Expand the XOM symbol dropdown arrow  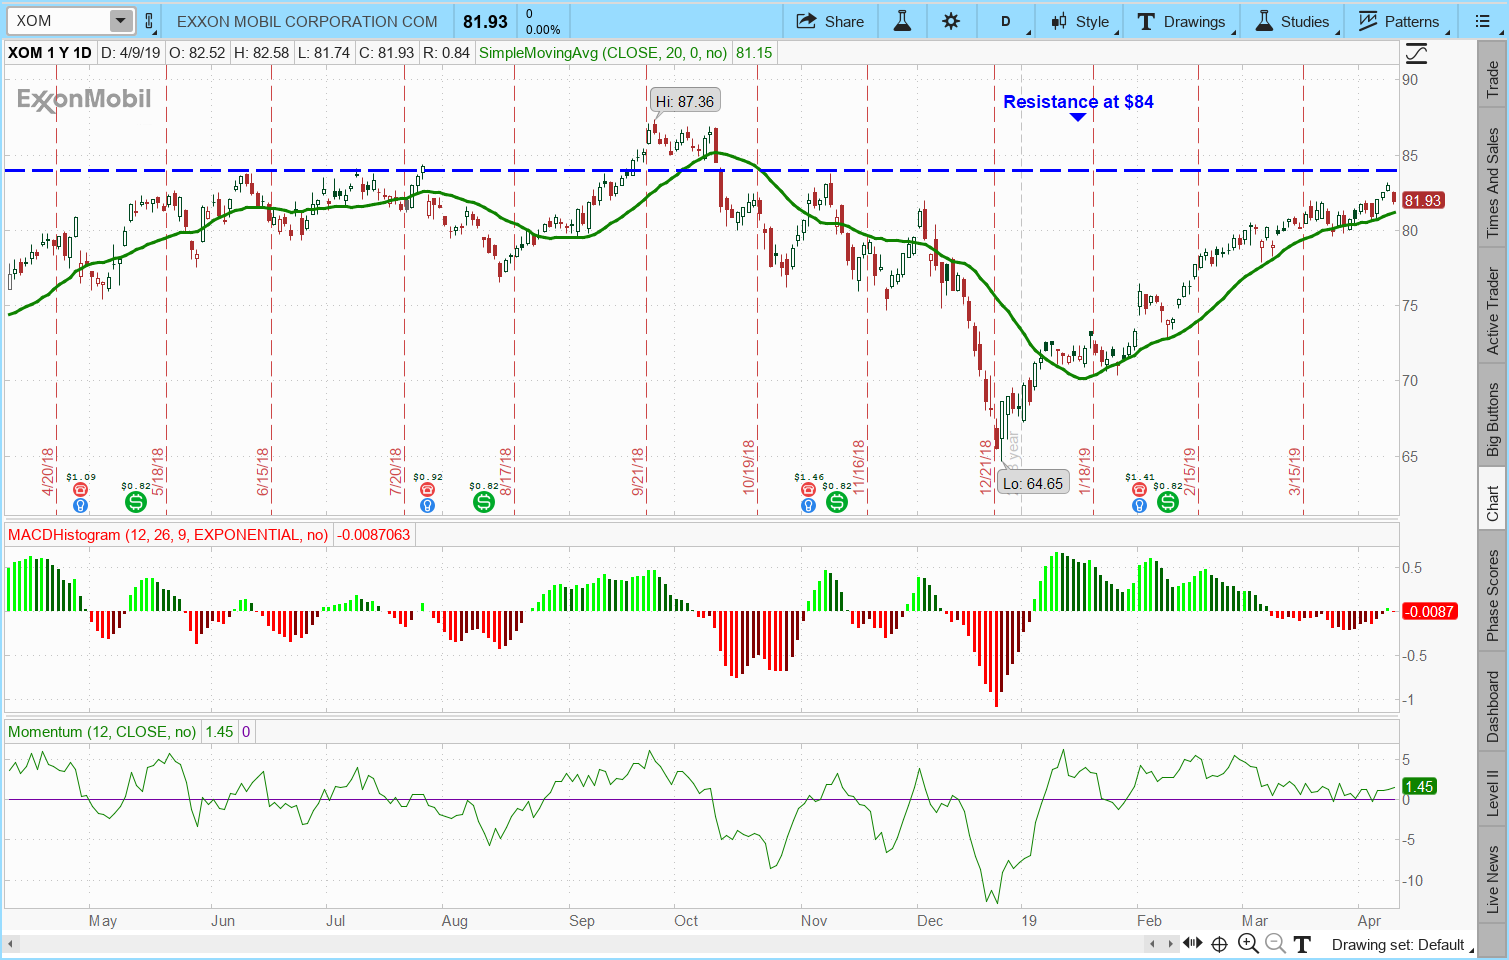[x=120, y=21]
